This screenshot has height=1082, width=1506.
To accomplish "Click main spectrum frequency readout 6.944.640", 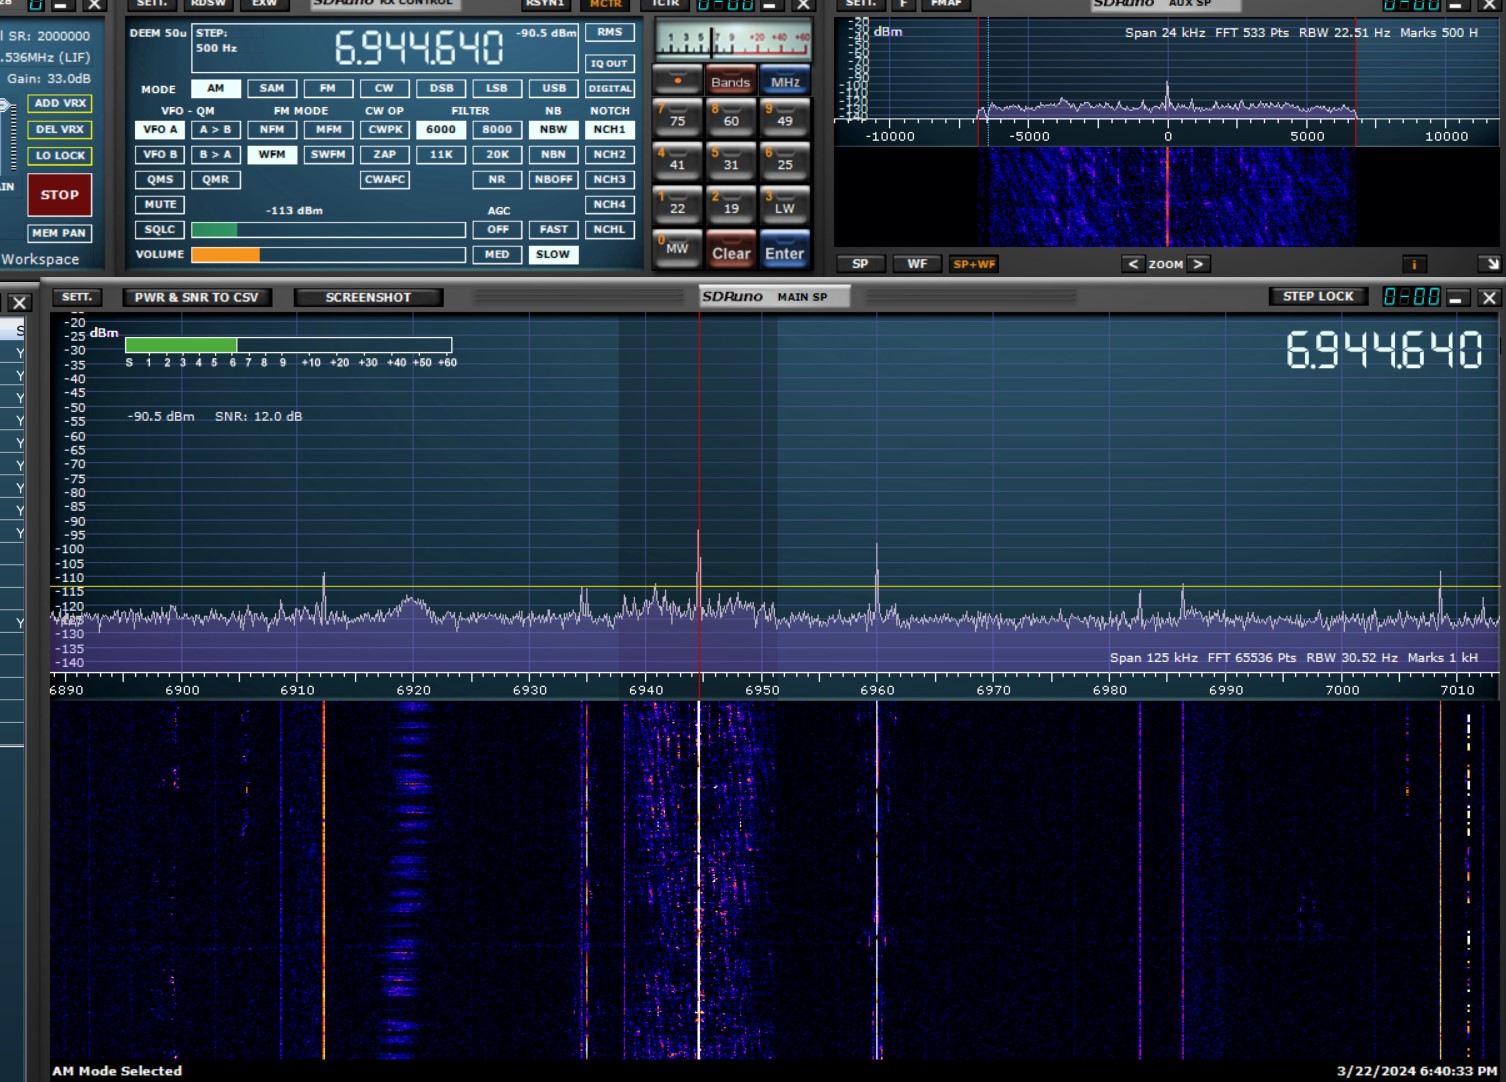I will (x=1384, y=350).
